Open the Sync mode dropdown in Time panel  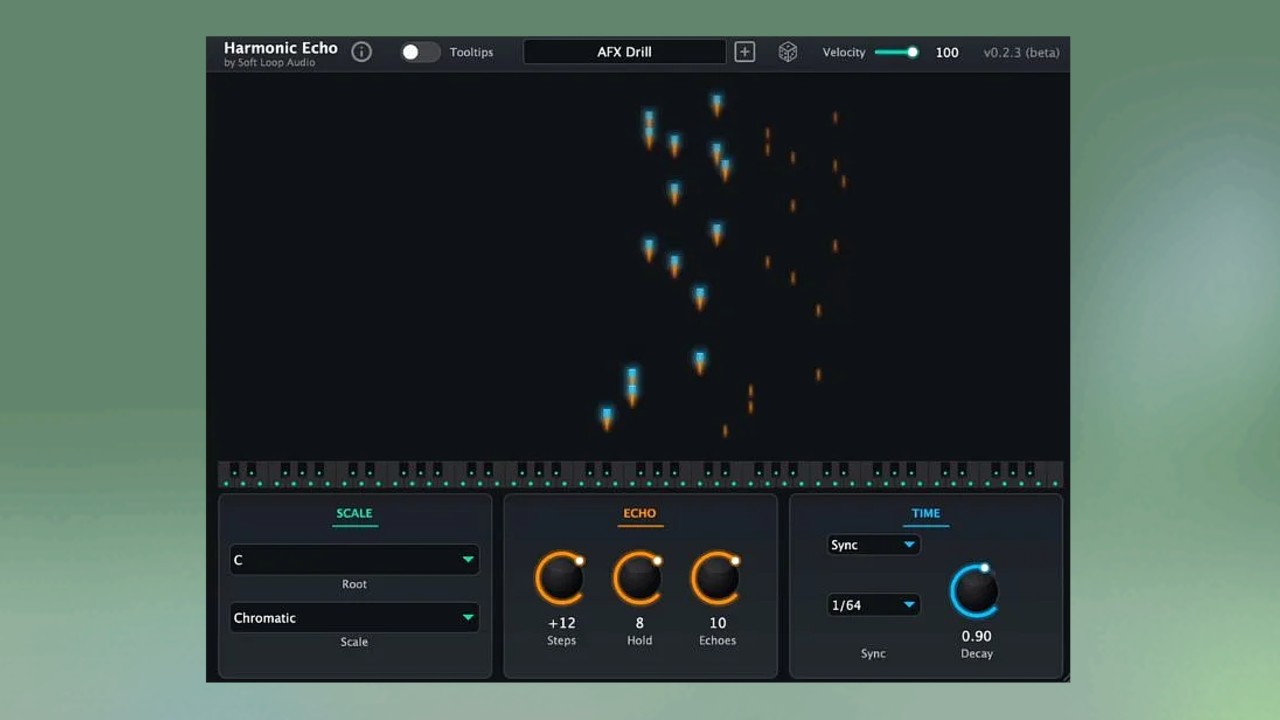pos(872,544)
